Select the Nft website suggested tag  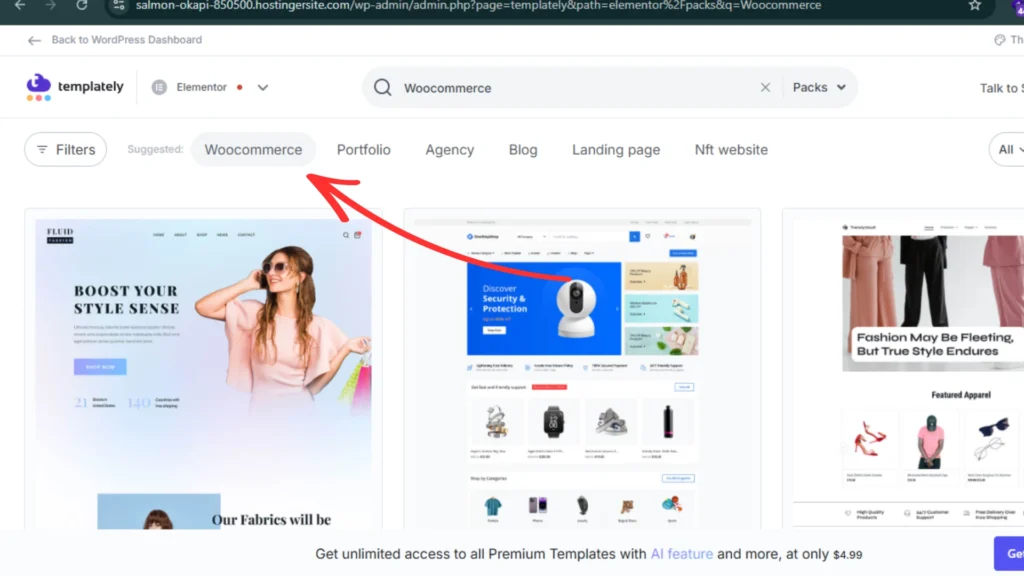pyautogui.click(x=731, y=150)
